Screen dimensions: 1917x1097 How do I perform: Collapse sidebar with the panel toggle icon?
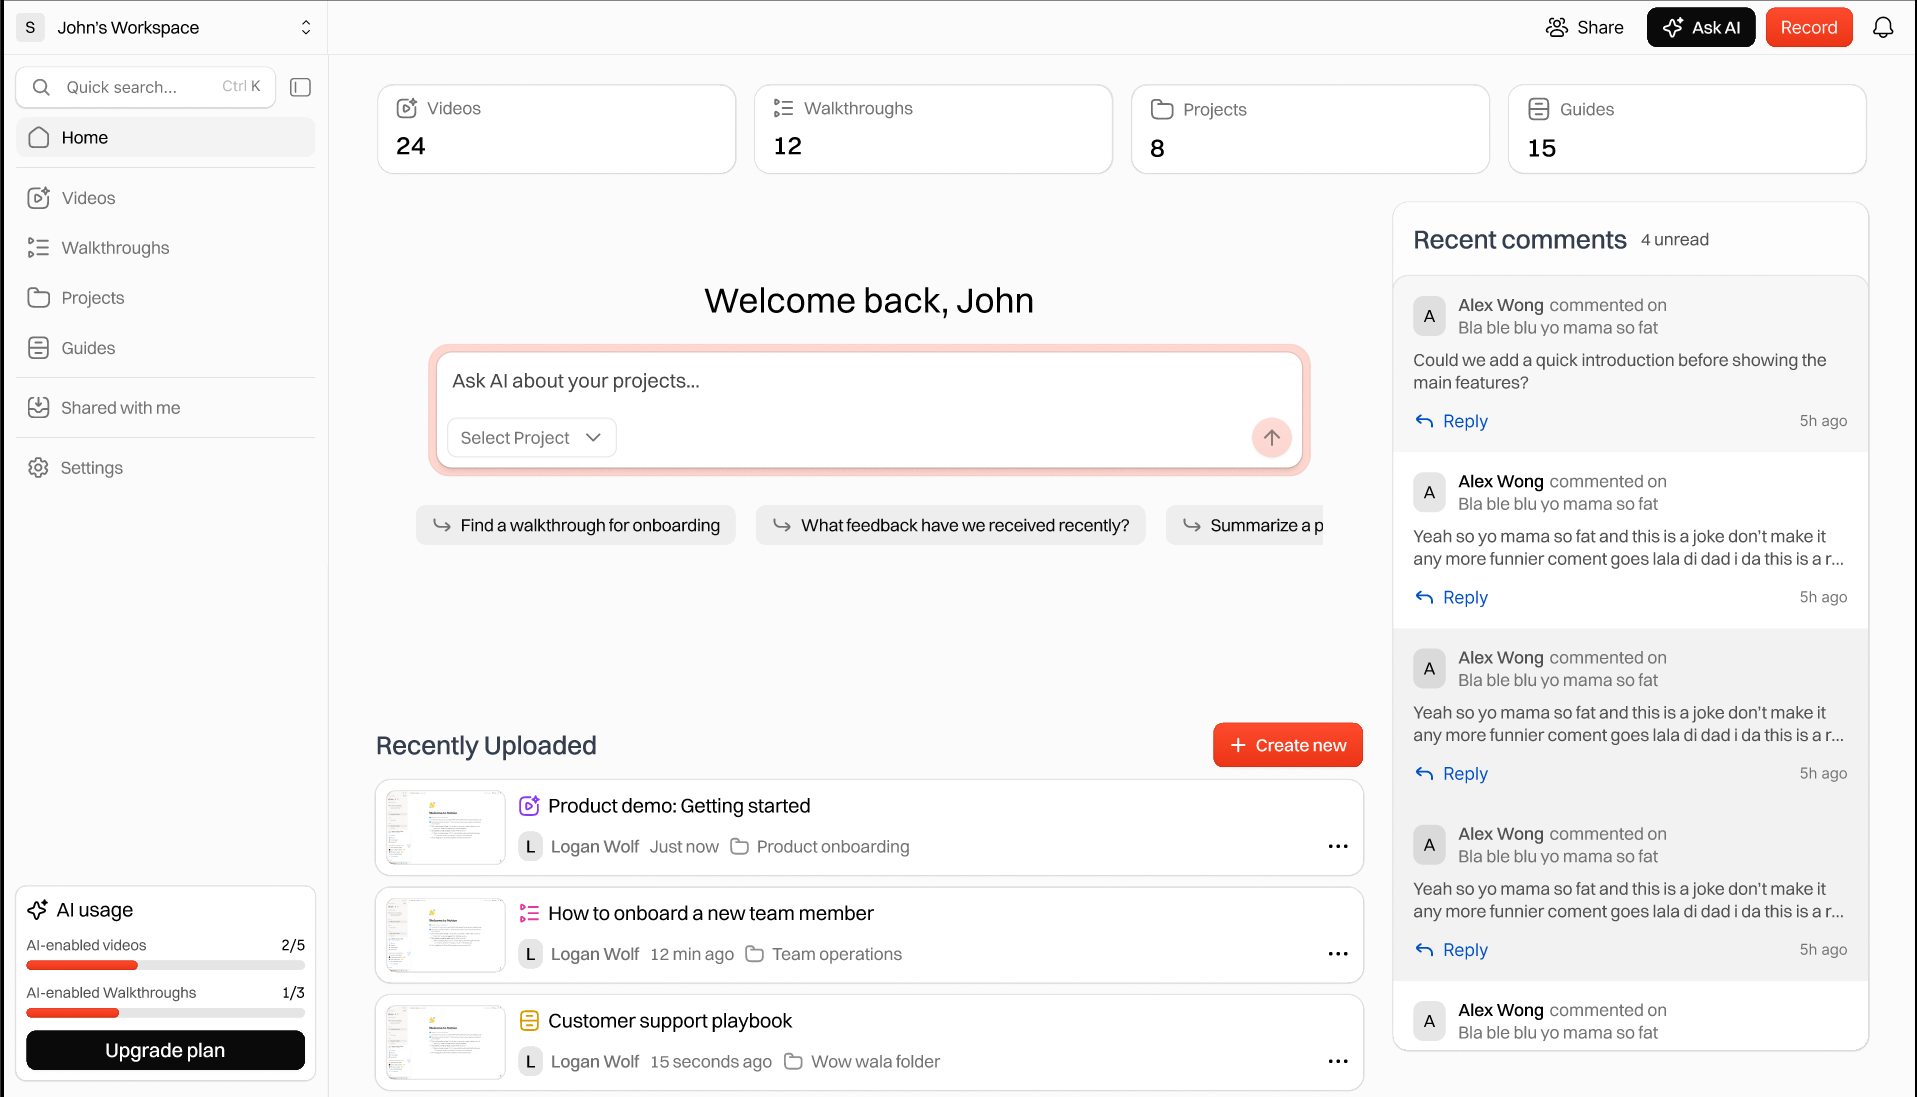(300, 87)
